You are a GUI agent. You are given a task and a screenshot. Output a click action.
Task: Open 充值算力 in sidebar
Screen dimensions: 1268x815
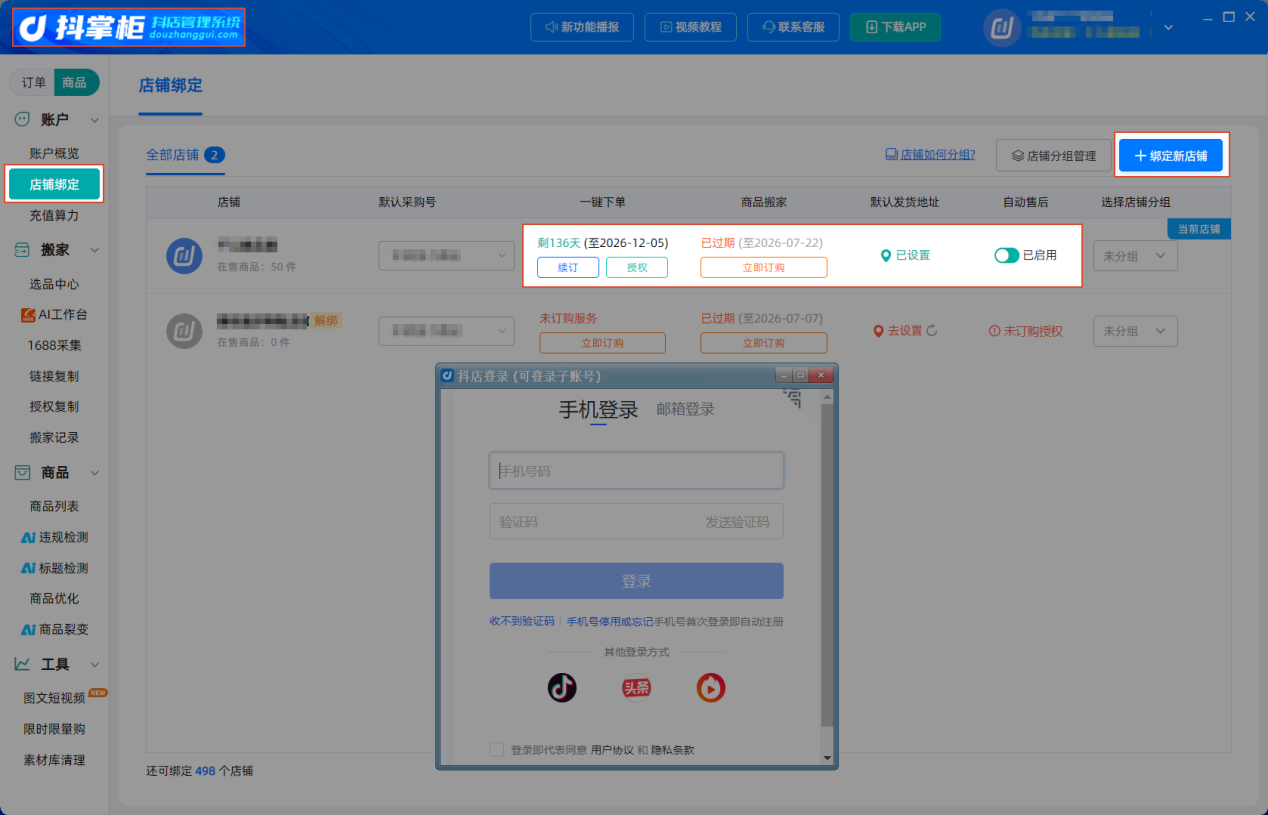(54, 215)
